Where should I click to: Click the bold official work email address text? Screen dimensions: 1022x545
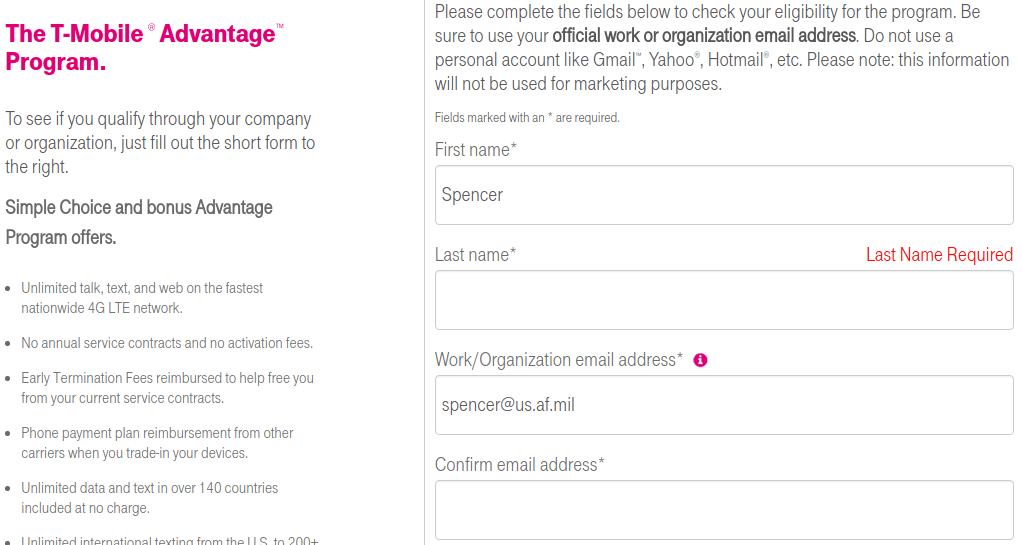coord(704,36)
